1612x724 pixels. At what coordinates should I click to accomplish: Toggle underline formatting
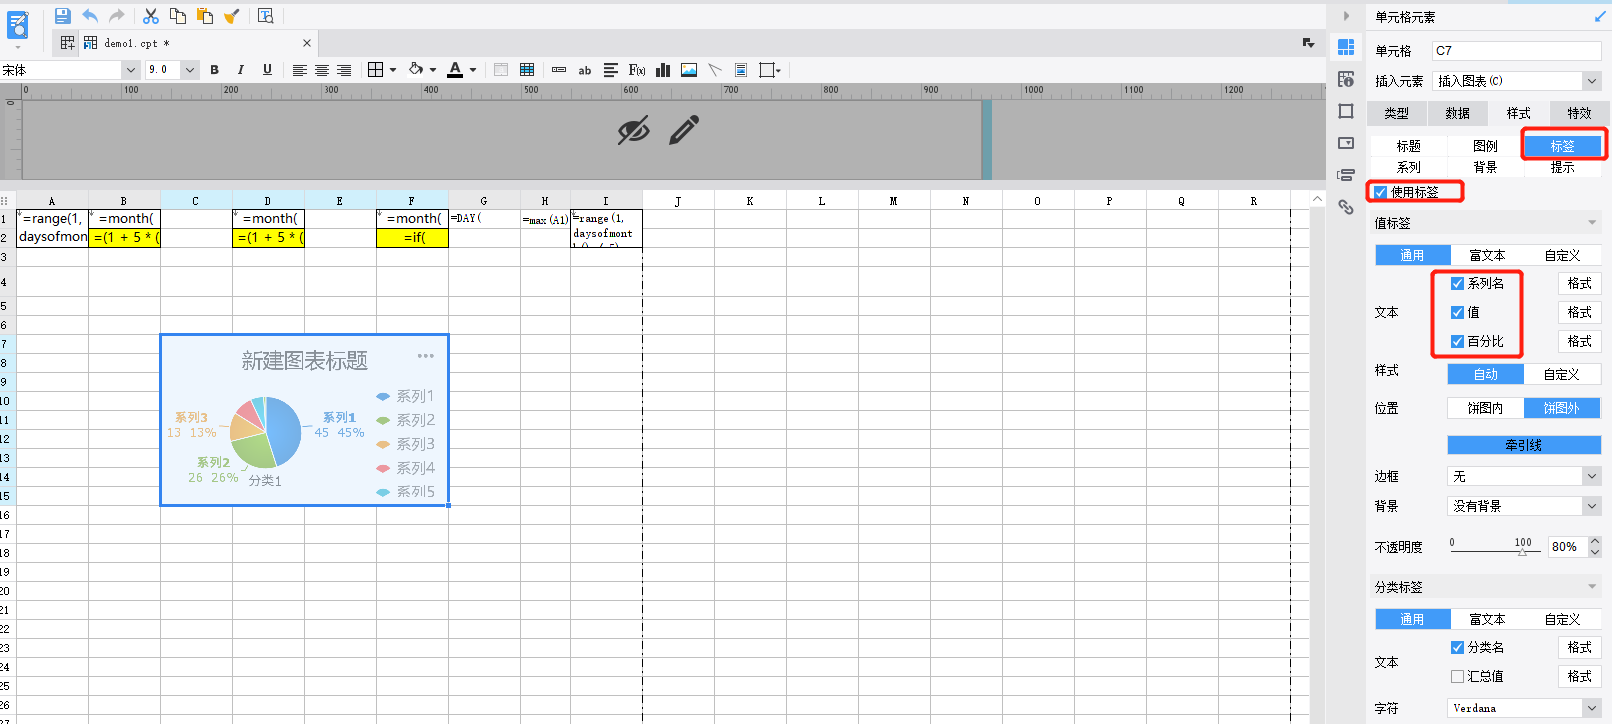pos(267,70)
